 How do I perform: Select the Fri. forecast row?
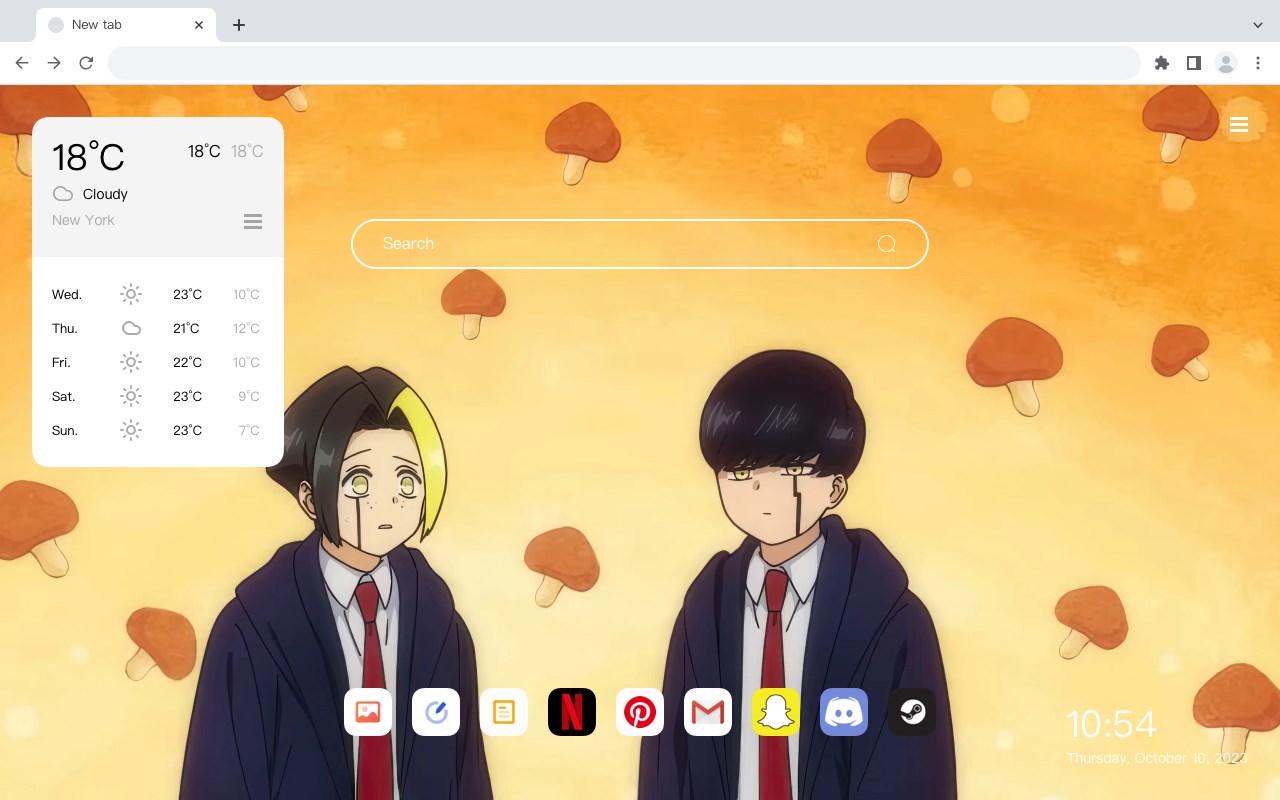coord(158,362)
